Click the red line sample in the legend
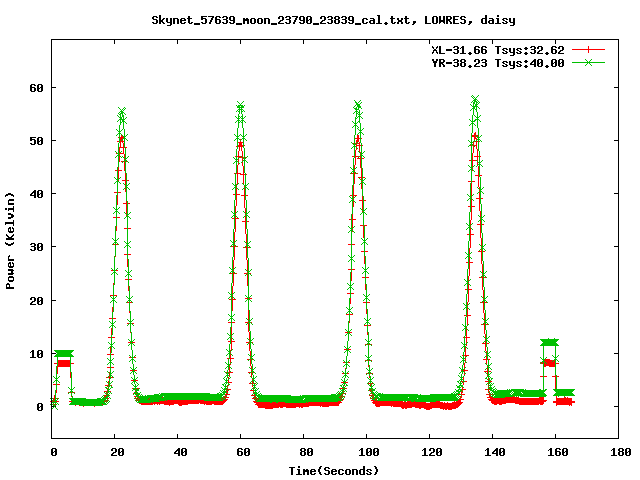The width and height of the screenshot is (640, 480). (x=588, y=50)
